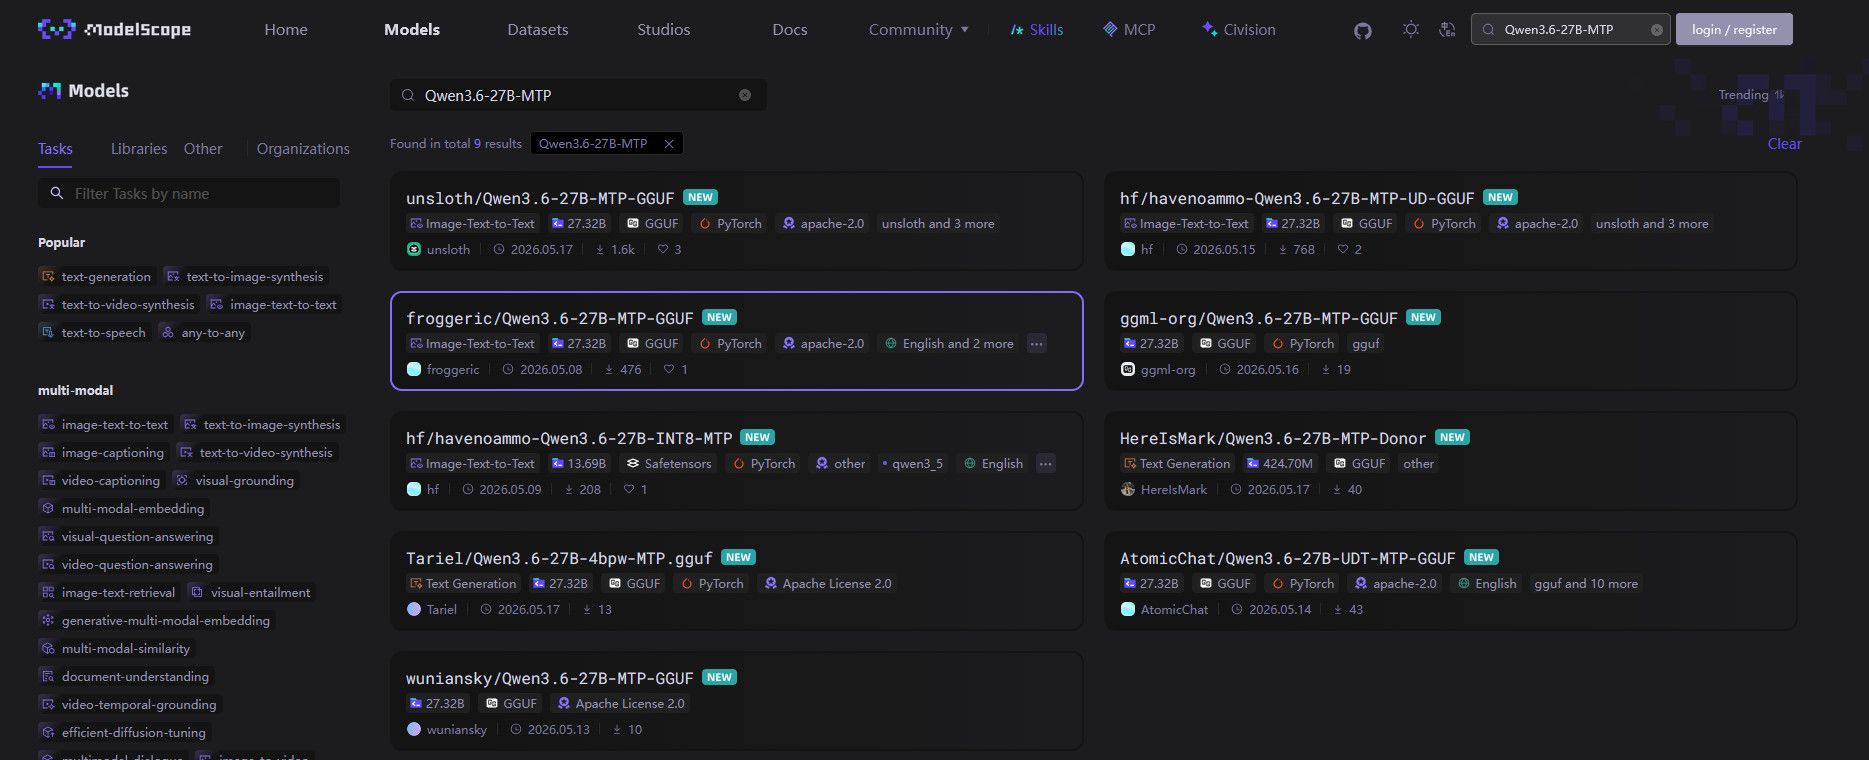Open the wuniansky/Qwen3.6-27B-MTP-GGUF model
1869x760 pixels.
coord(549,678)
